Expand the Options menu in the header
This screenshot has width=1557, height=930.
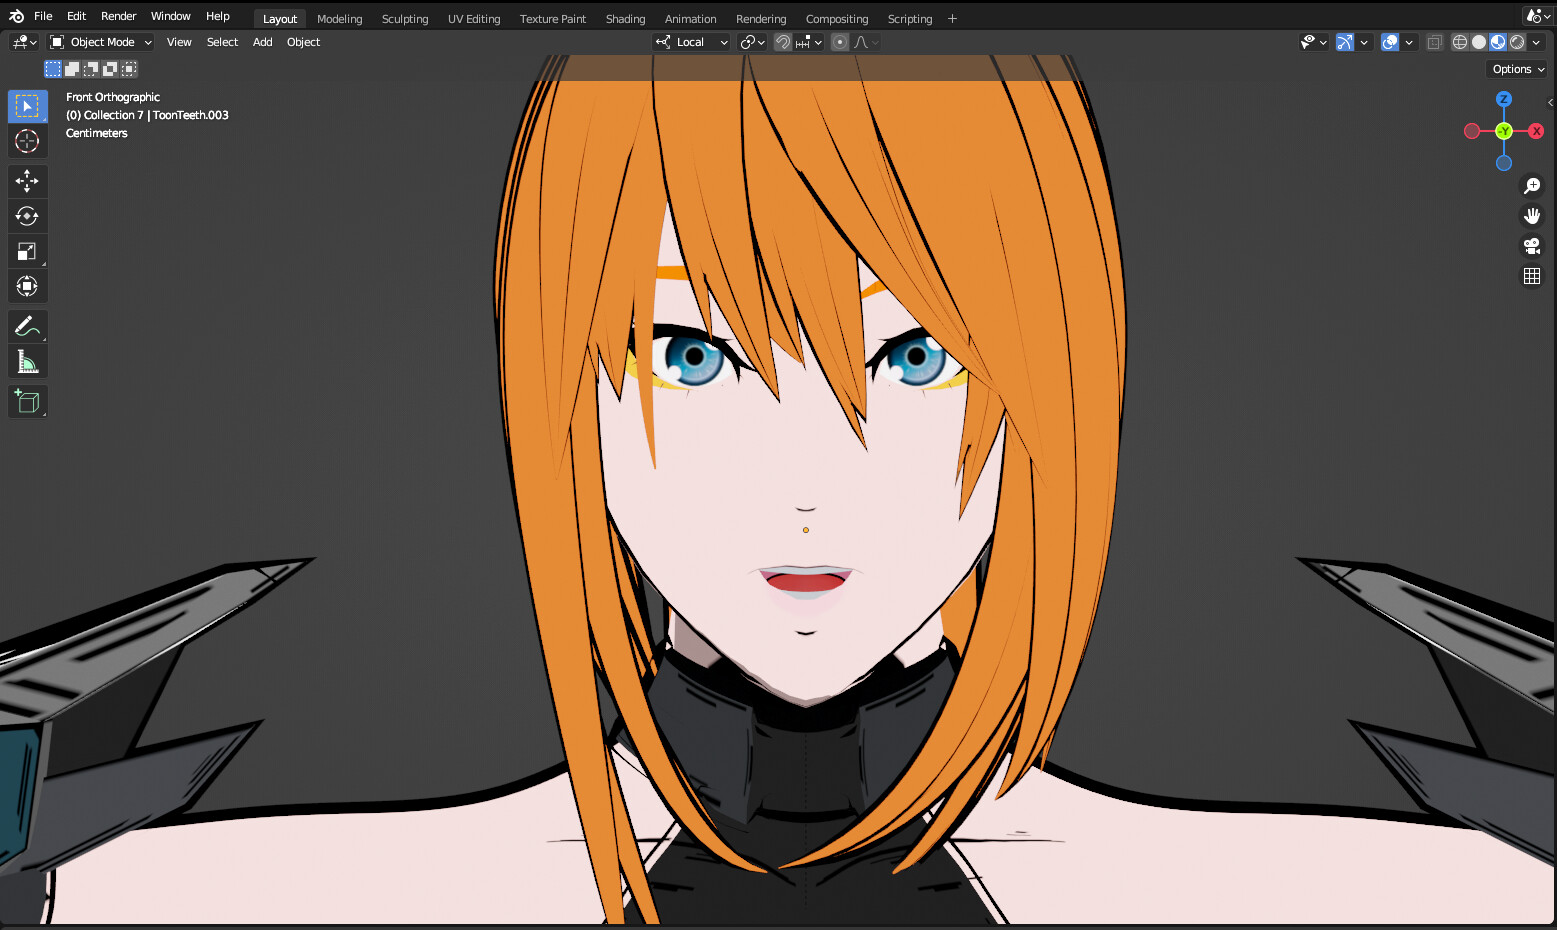(x=1516, y=68)
